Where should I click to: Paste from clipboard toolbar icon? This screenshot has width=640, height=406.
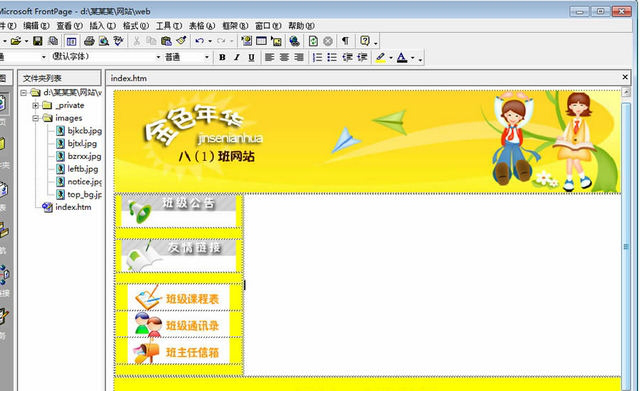tap(166, 41)
